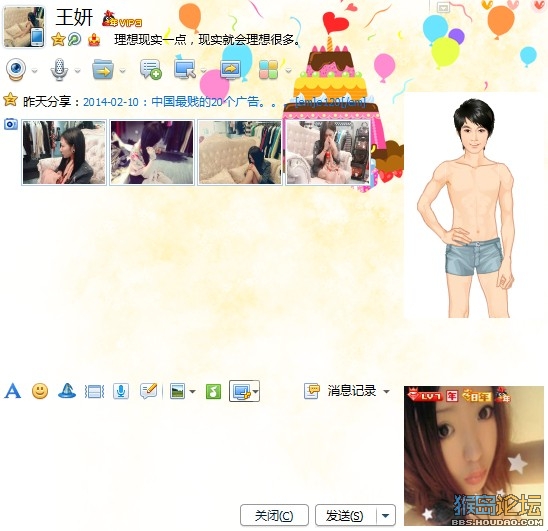
Task: Click the contact name 王妍
Action: [74, 17]
